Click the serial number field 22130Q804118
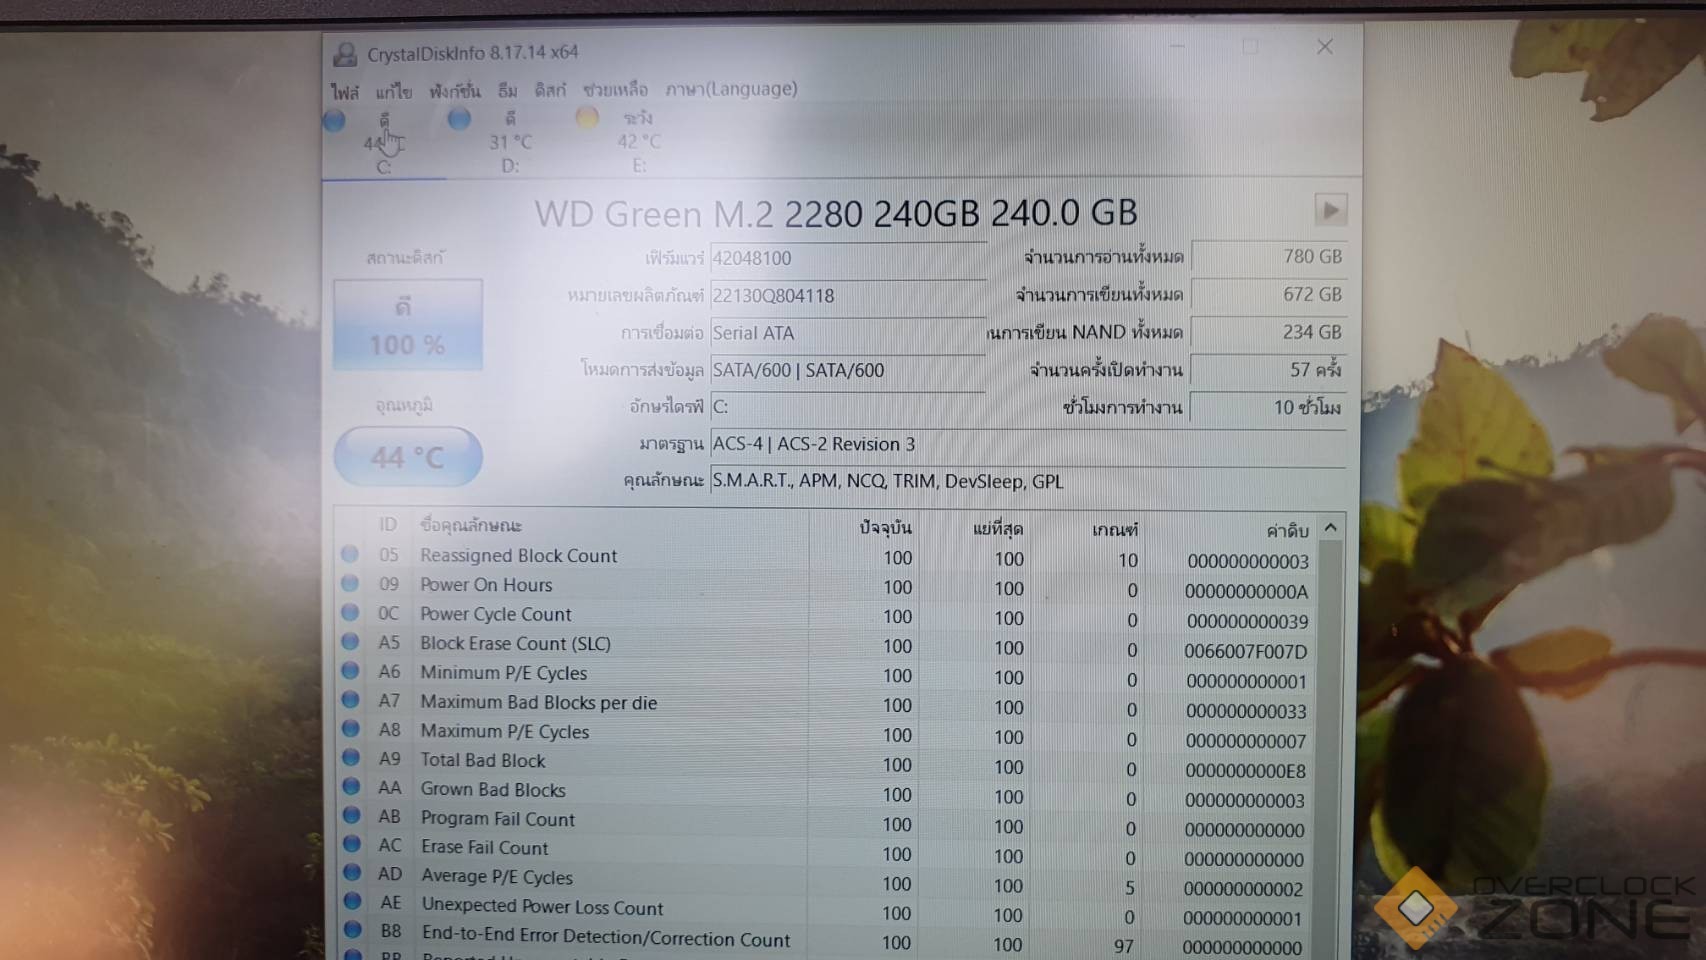Screen dimensions: 1706x960 click(848, 295)
